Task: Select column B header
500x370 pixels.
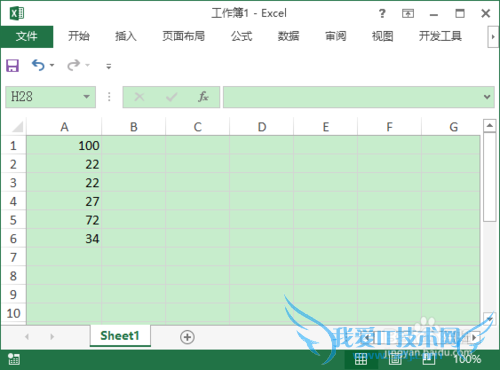Action: [133, 127]
